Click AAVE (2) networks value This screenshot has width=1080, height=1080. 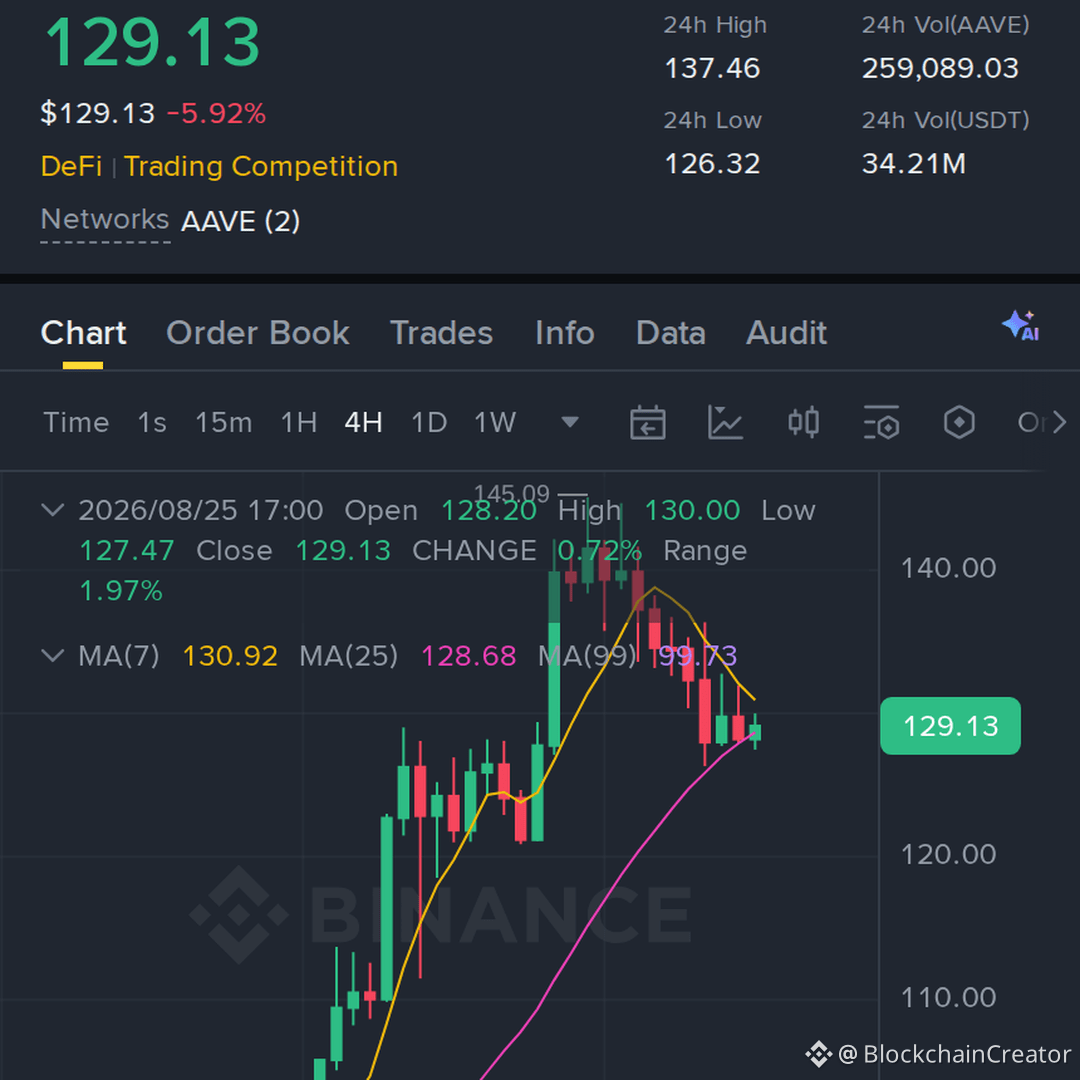[x=240, y=222]
